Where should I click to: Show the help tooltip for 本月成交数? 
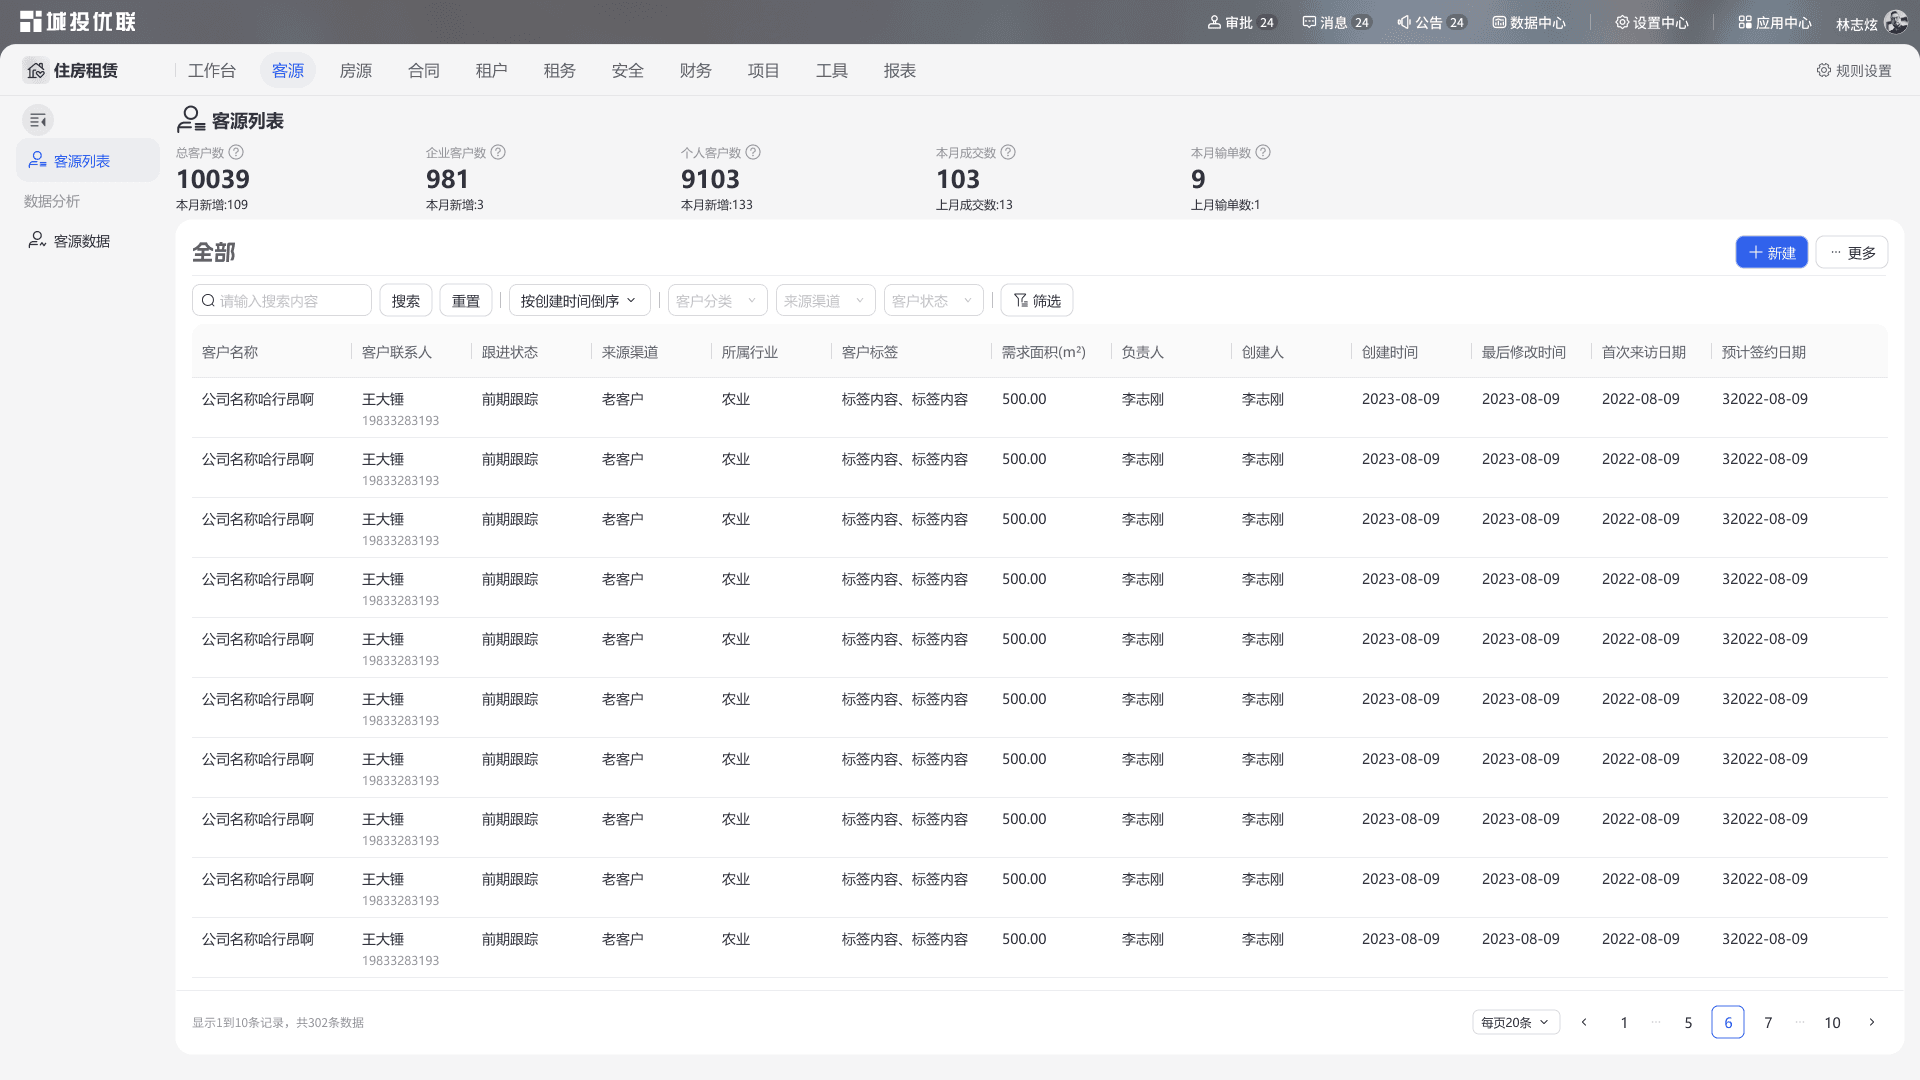(x=1008, y=152)
